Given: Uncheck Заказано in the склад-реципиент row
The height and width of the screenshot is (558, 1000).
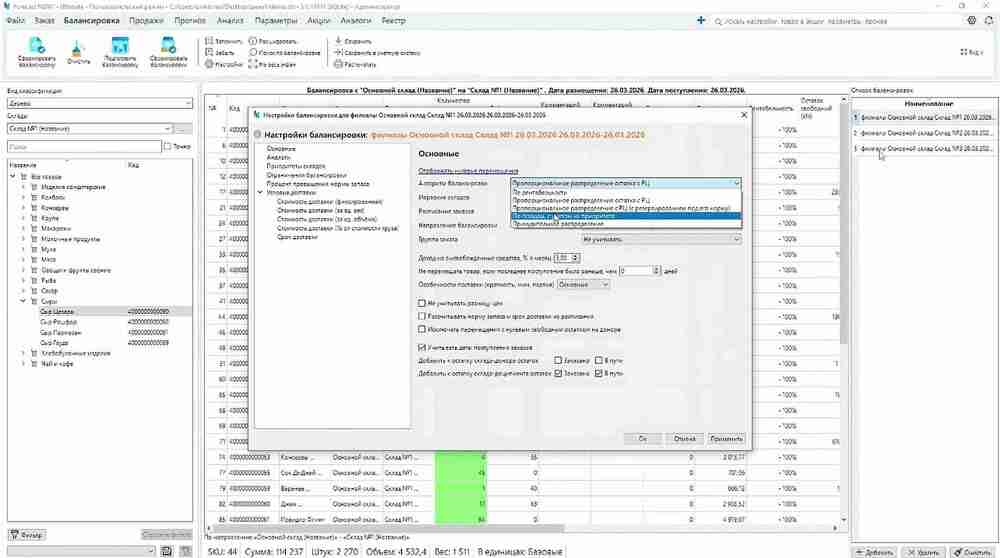Looking at the screenshot, I should tap(558, 373).
